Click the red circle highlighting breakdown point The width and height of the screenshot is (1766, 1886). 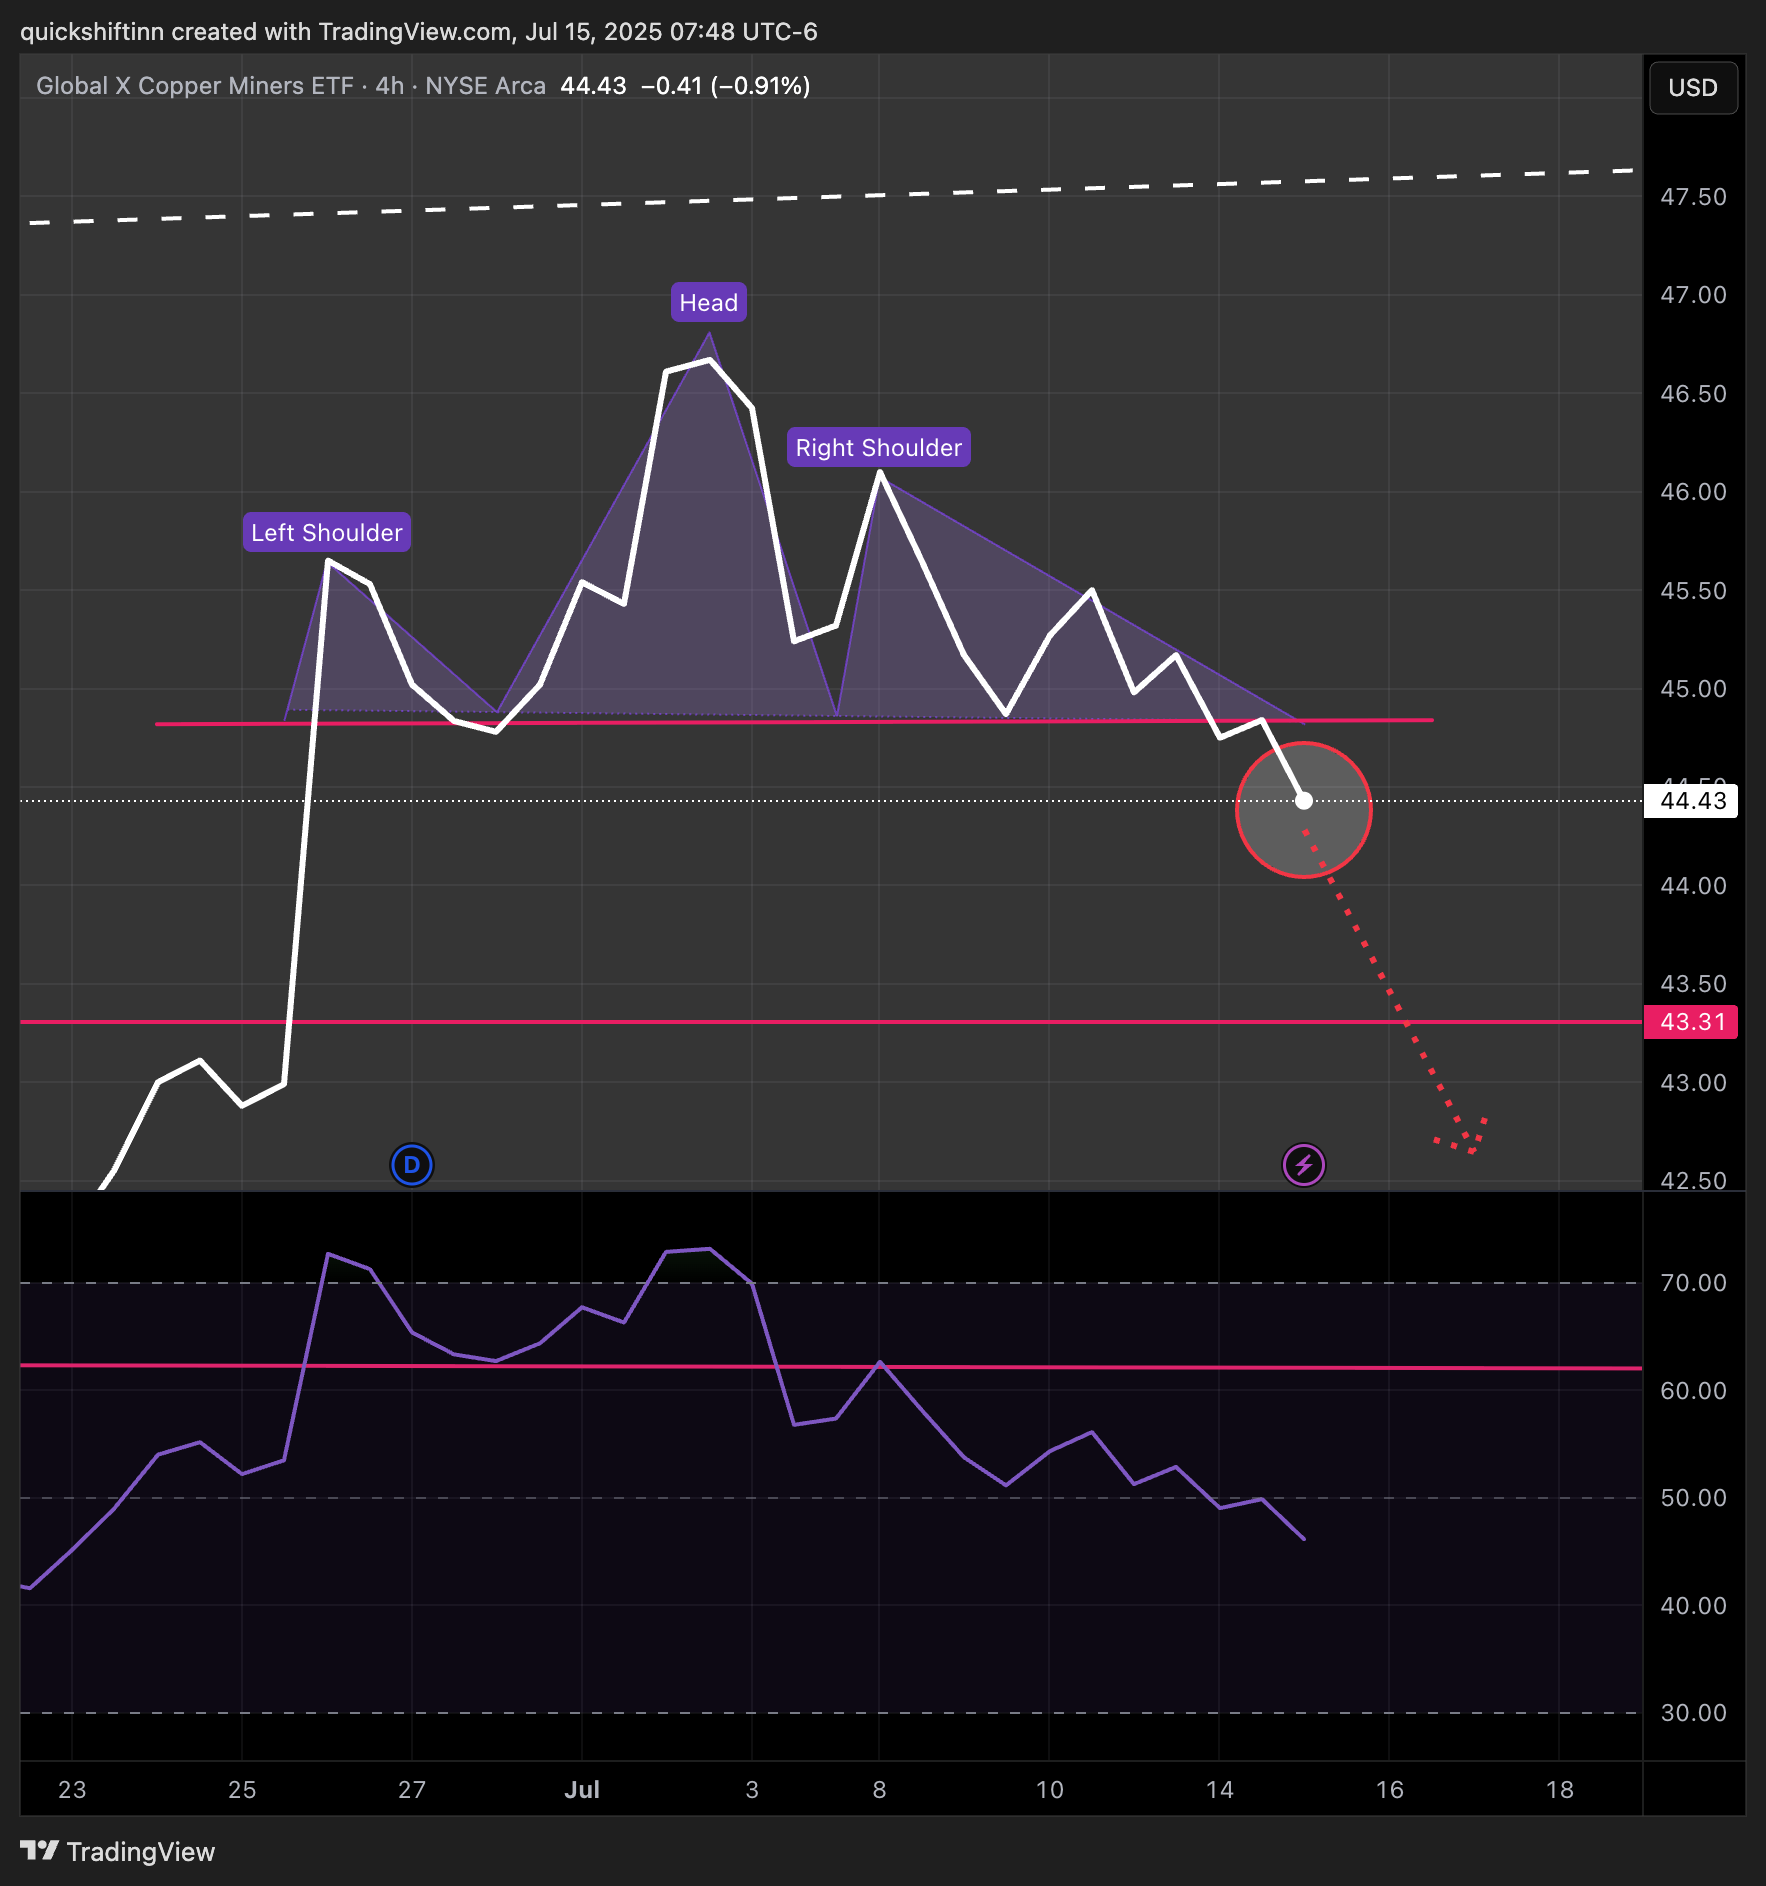point(1303,810)
